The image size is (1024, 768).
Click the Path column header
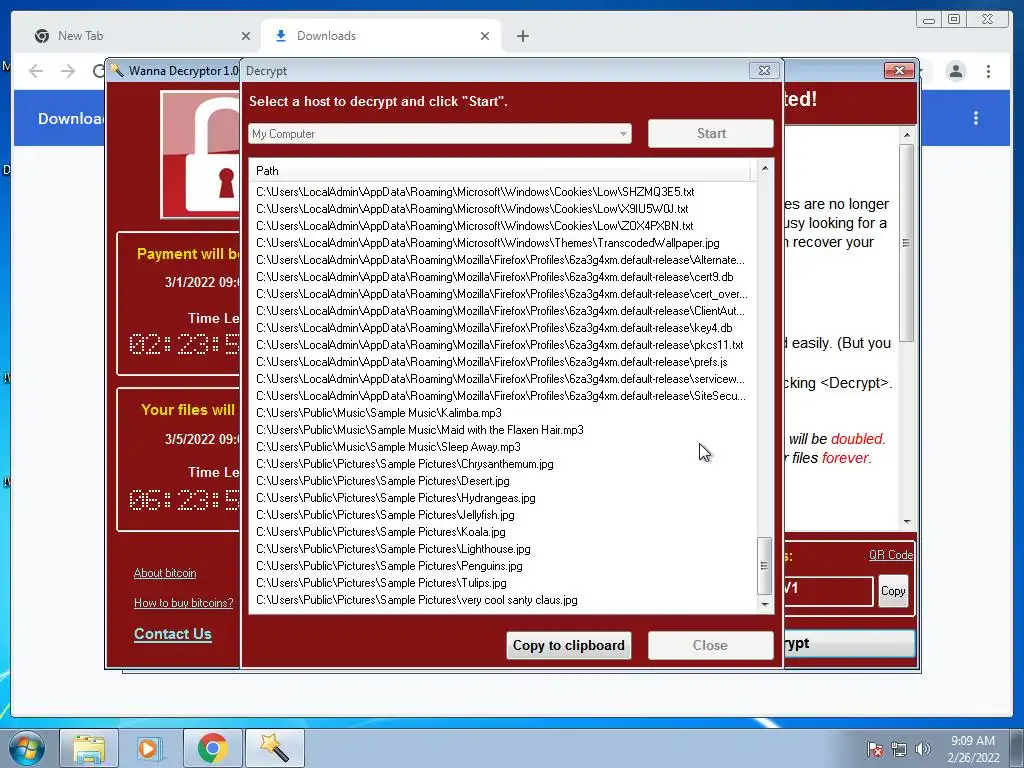click(x=500, y=170)
